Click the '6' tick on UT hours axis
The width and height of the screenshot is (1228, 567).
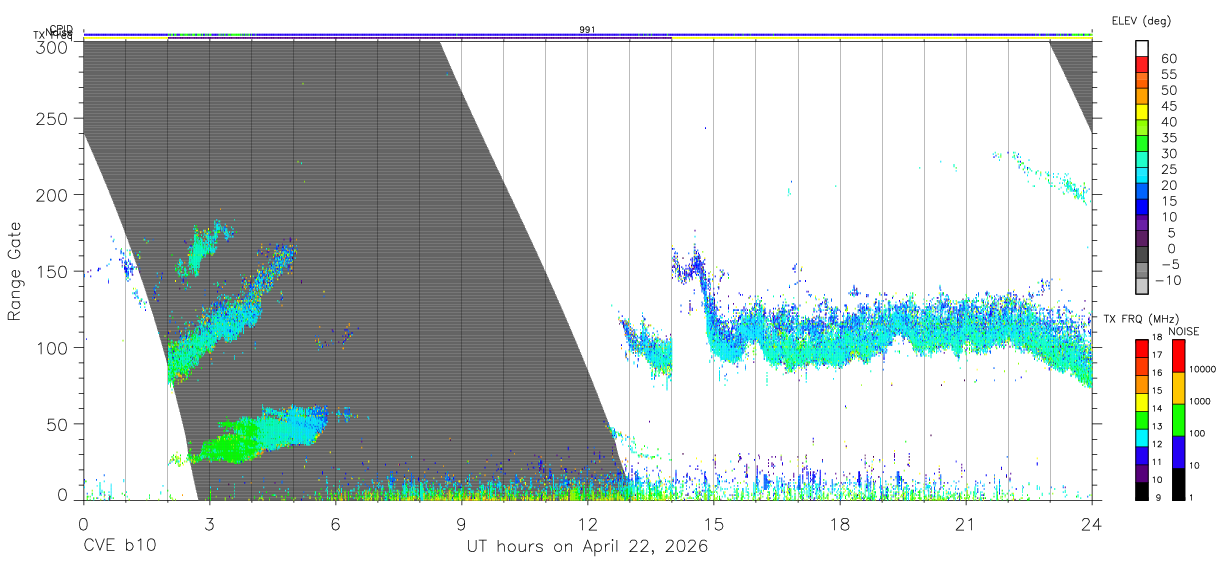coord(335,524)
